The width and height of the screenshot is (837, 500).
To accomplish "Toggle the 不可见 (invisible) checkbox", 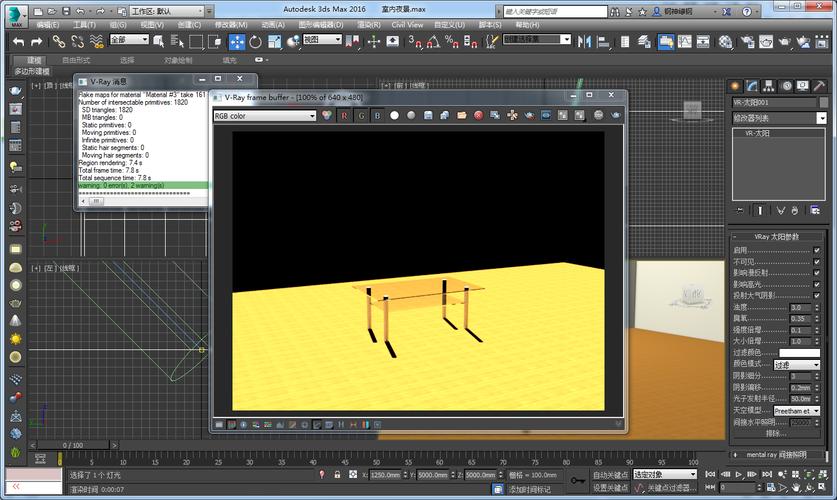I will coord(816,261).
